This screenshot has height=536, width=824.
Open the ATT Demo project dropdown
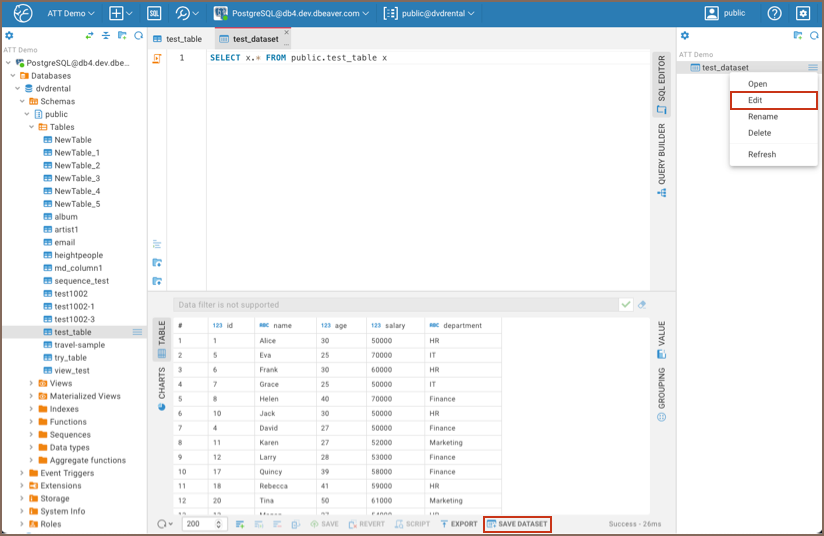pyautogui.click(x=72, y=13)
